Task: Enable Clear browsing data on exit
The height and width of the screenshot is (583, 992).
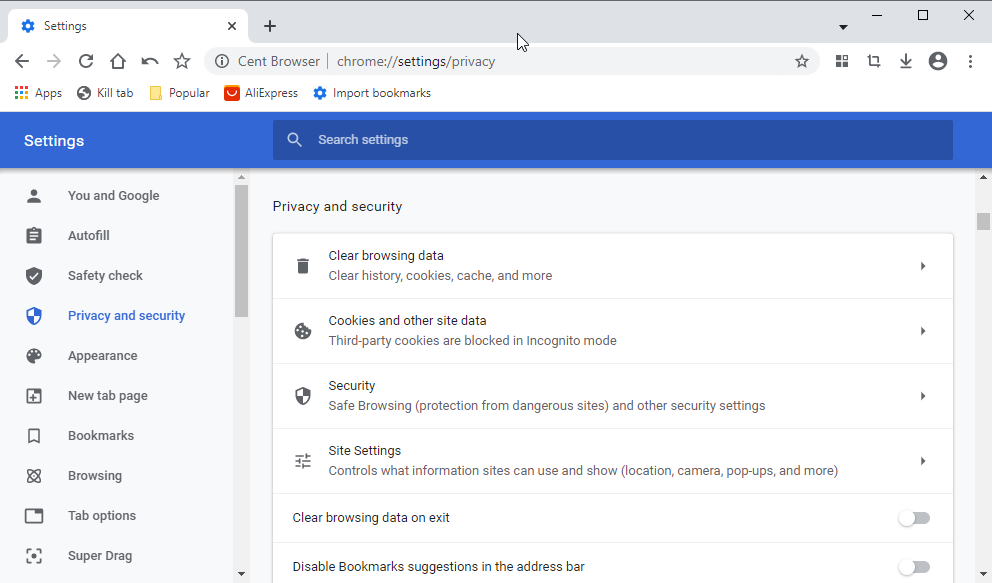Action: click(913, 518)
